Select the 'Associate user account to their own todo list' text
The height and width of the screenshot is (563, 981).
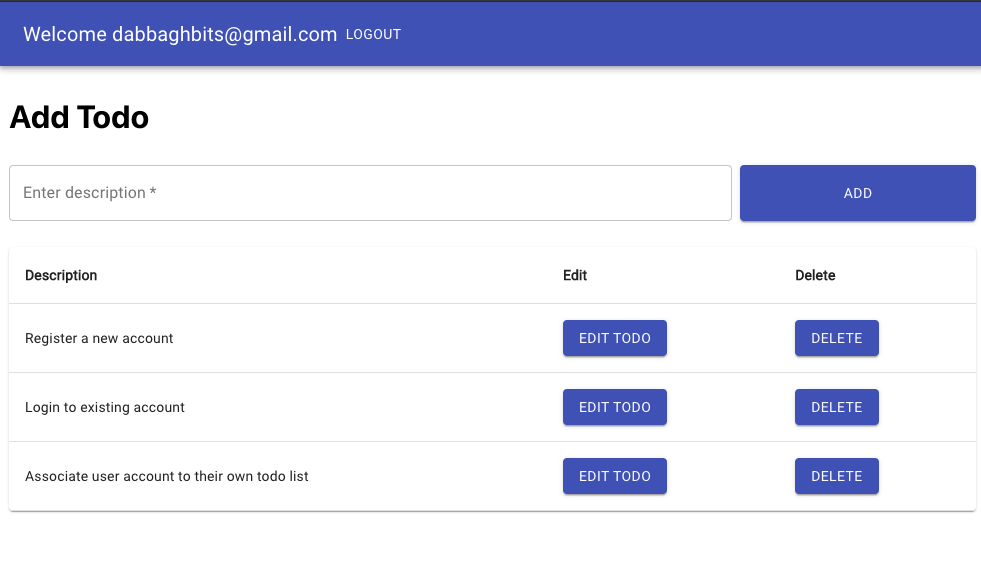tap(167, 476)
